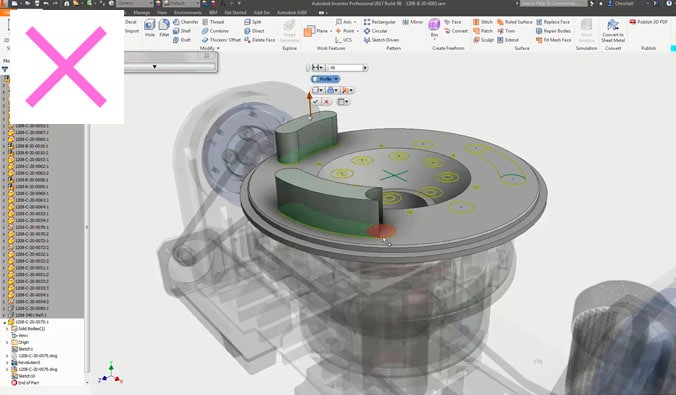Click Convert to Sheet Metal icon

613,30
